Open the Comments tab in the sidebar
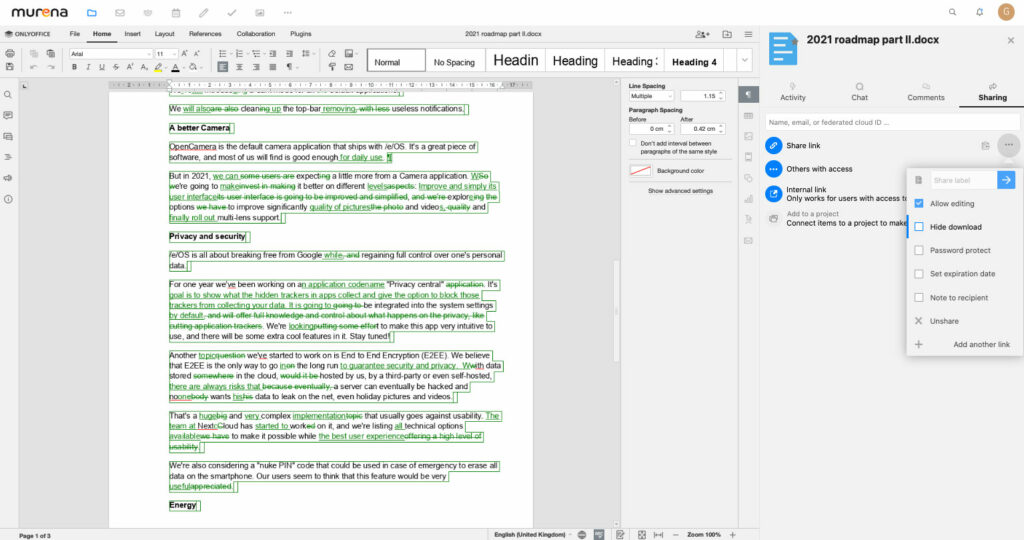 click(925, 92)
